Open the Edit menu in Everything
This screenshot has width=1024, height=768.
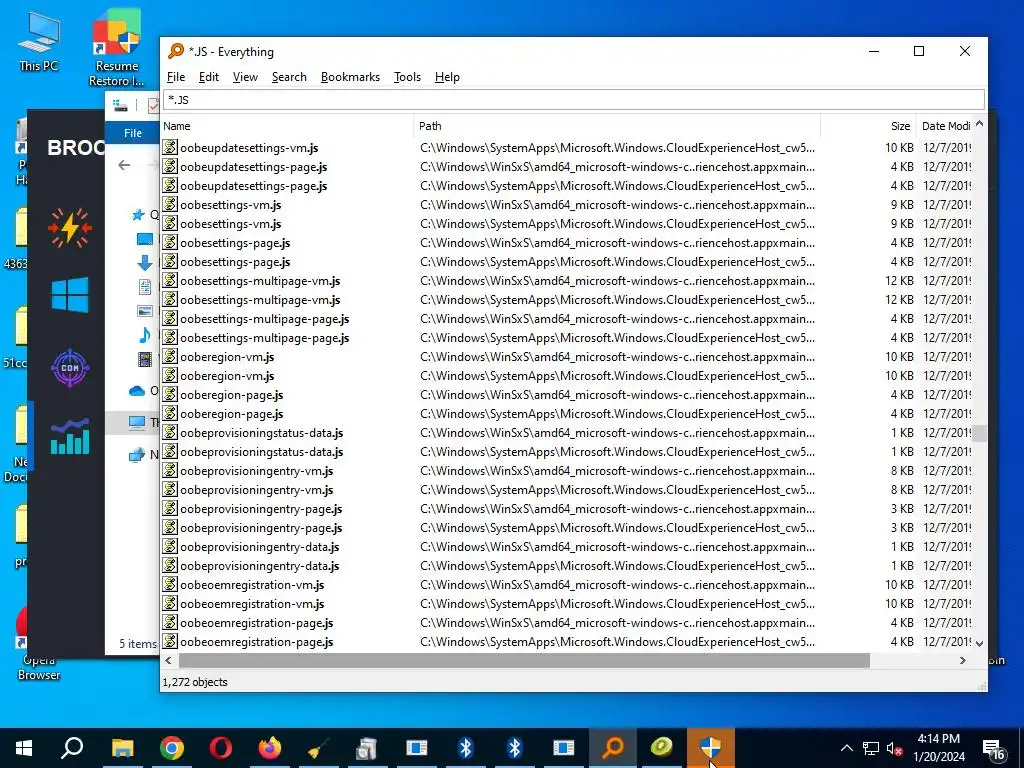[x=208, y=77]
